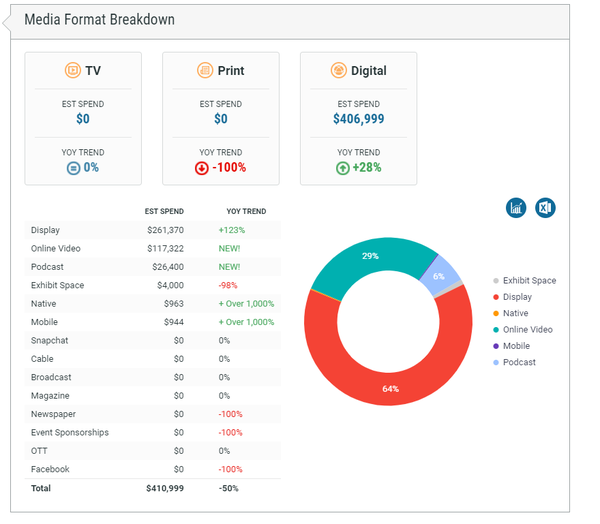Viewport: 600px width, 524px height.
Task: Toggle Display legend entry
Action: (x=512, y=297)
